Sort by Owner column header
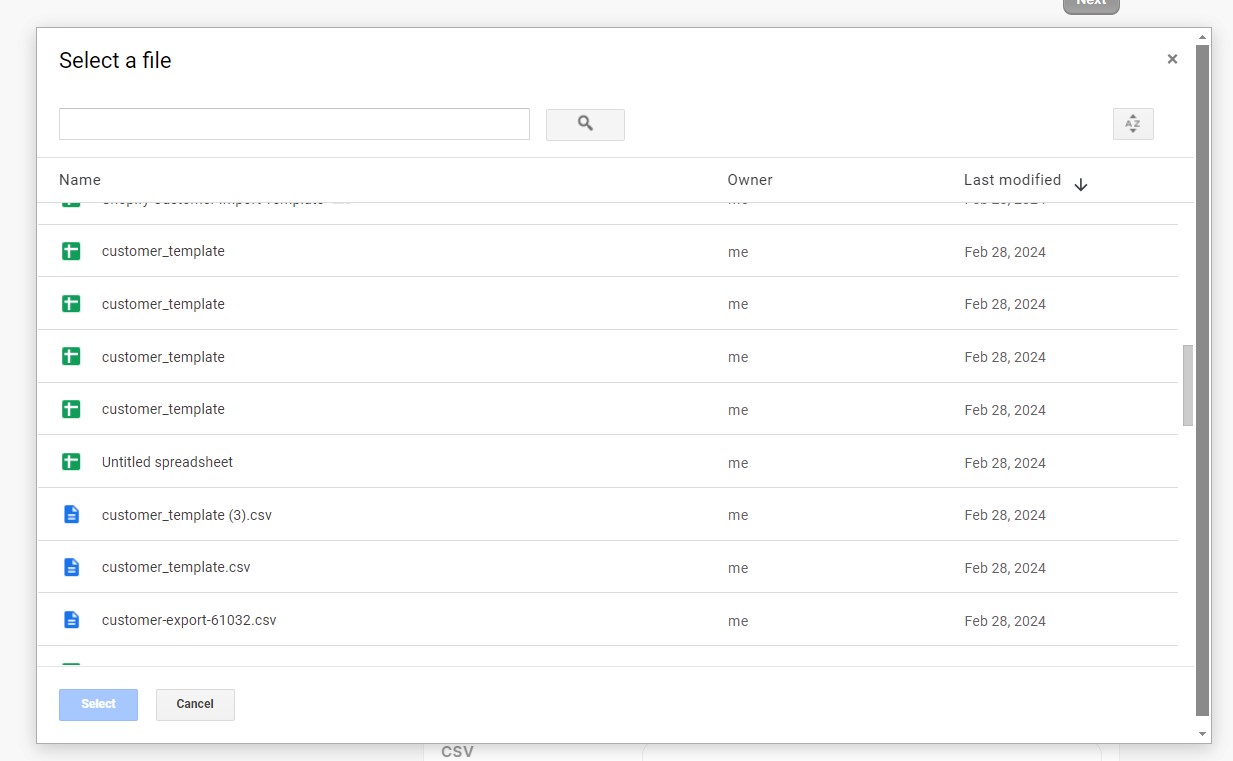The width and height of the screenshot is (1233, 761). point(749,180)
